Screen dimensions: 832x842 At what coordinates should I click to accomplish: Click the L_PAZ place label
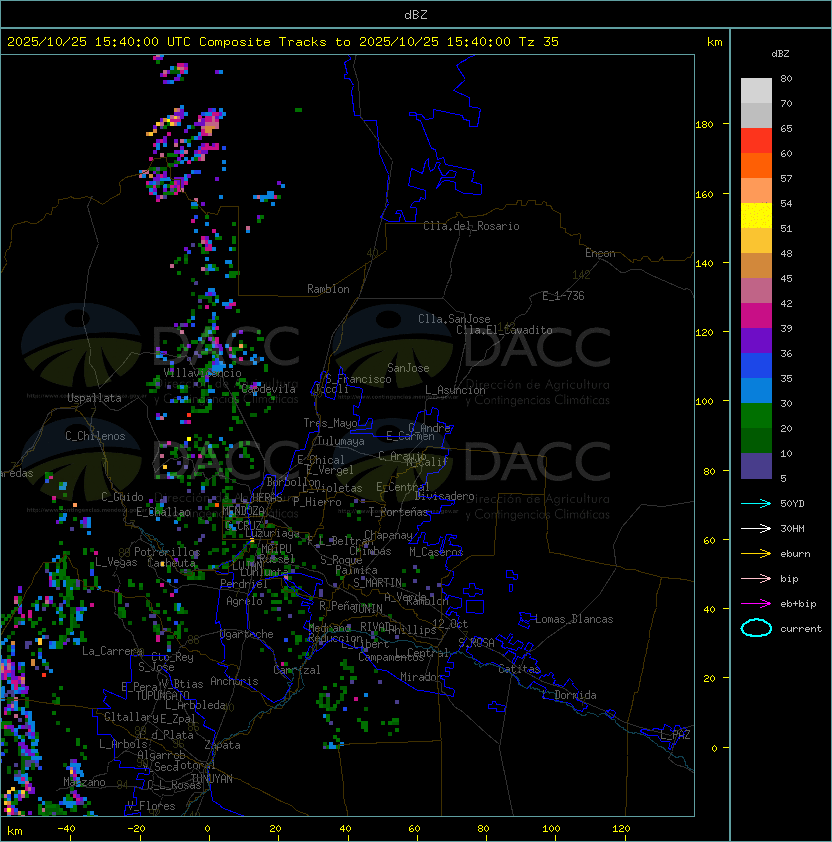click(675, 735)
